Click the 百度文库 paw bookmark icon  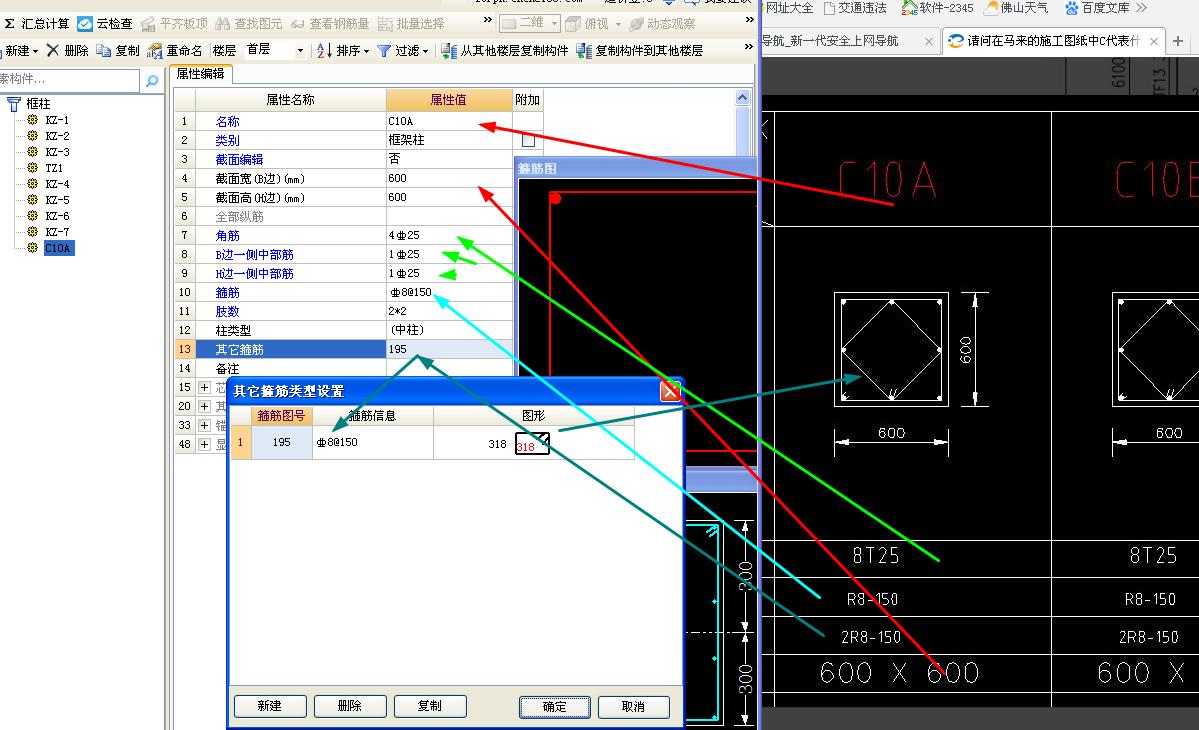pyautogui.click(x=1072, y=8)
